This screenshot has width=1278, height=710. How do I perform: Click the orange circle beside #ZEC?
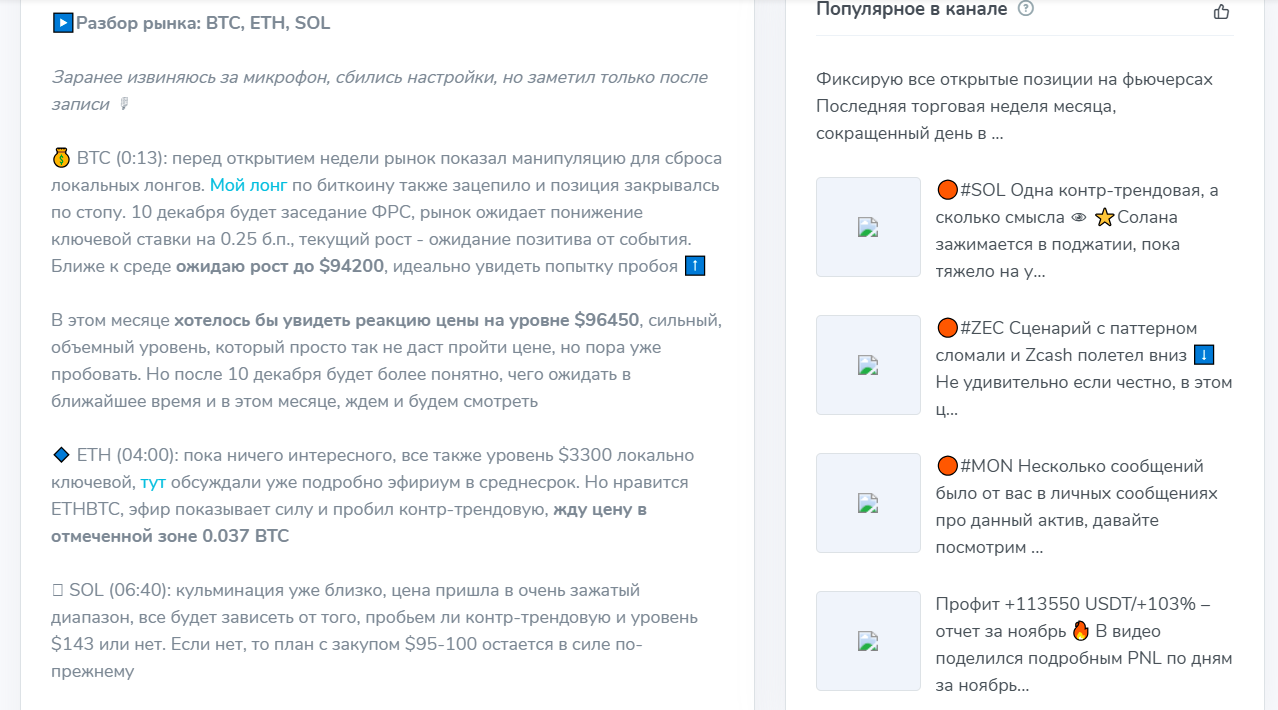coord(947,328)
